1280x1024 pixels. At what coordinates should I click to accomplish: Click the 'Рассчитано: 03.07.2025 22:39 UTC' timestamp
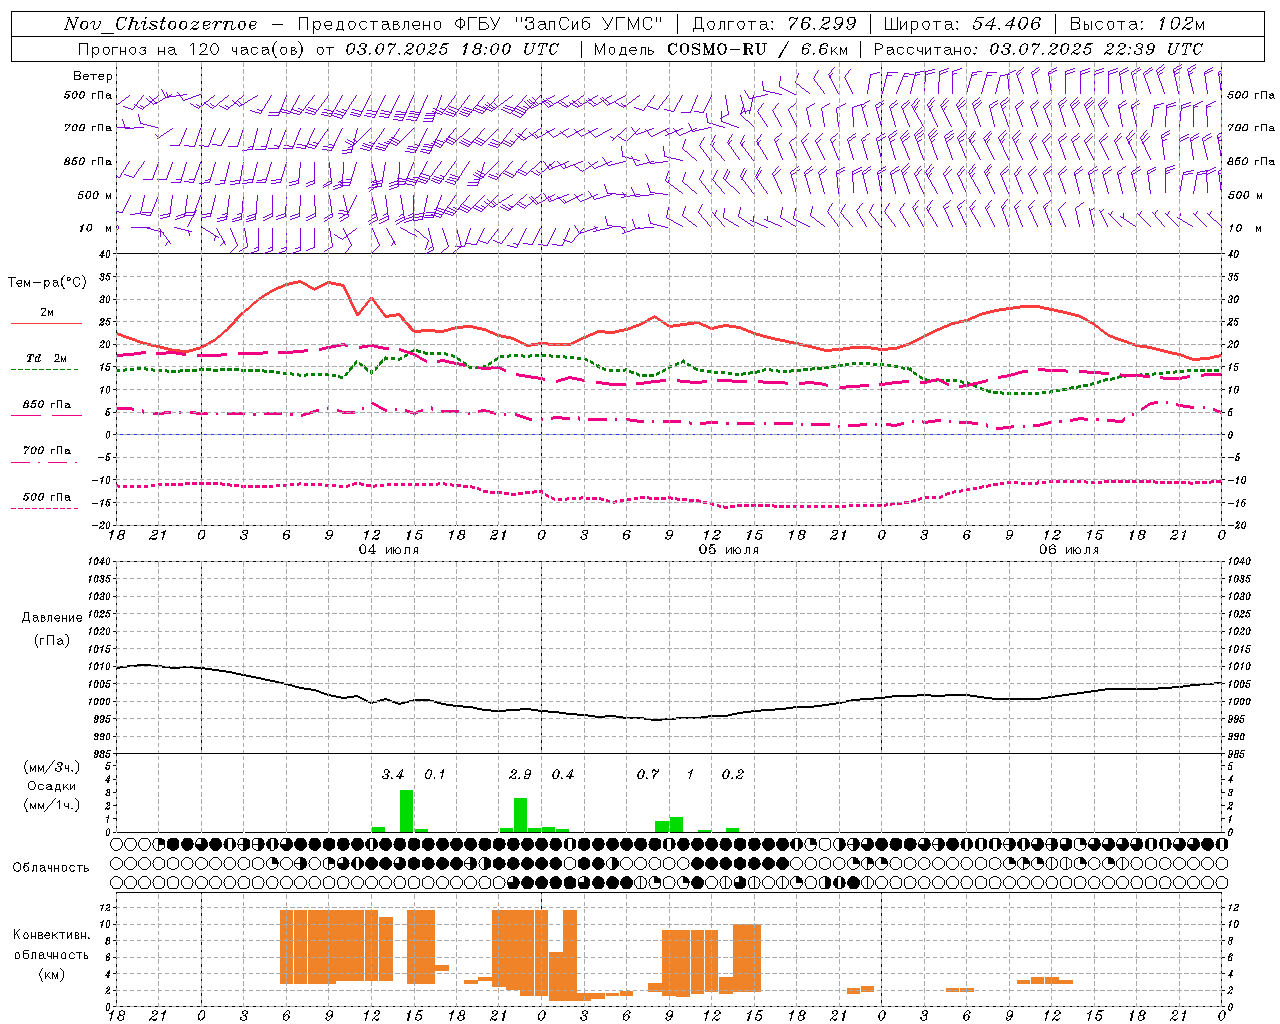tap(1038, 49)
